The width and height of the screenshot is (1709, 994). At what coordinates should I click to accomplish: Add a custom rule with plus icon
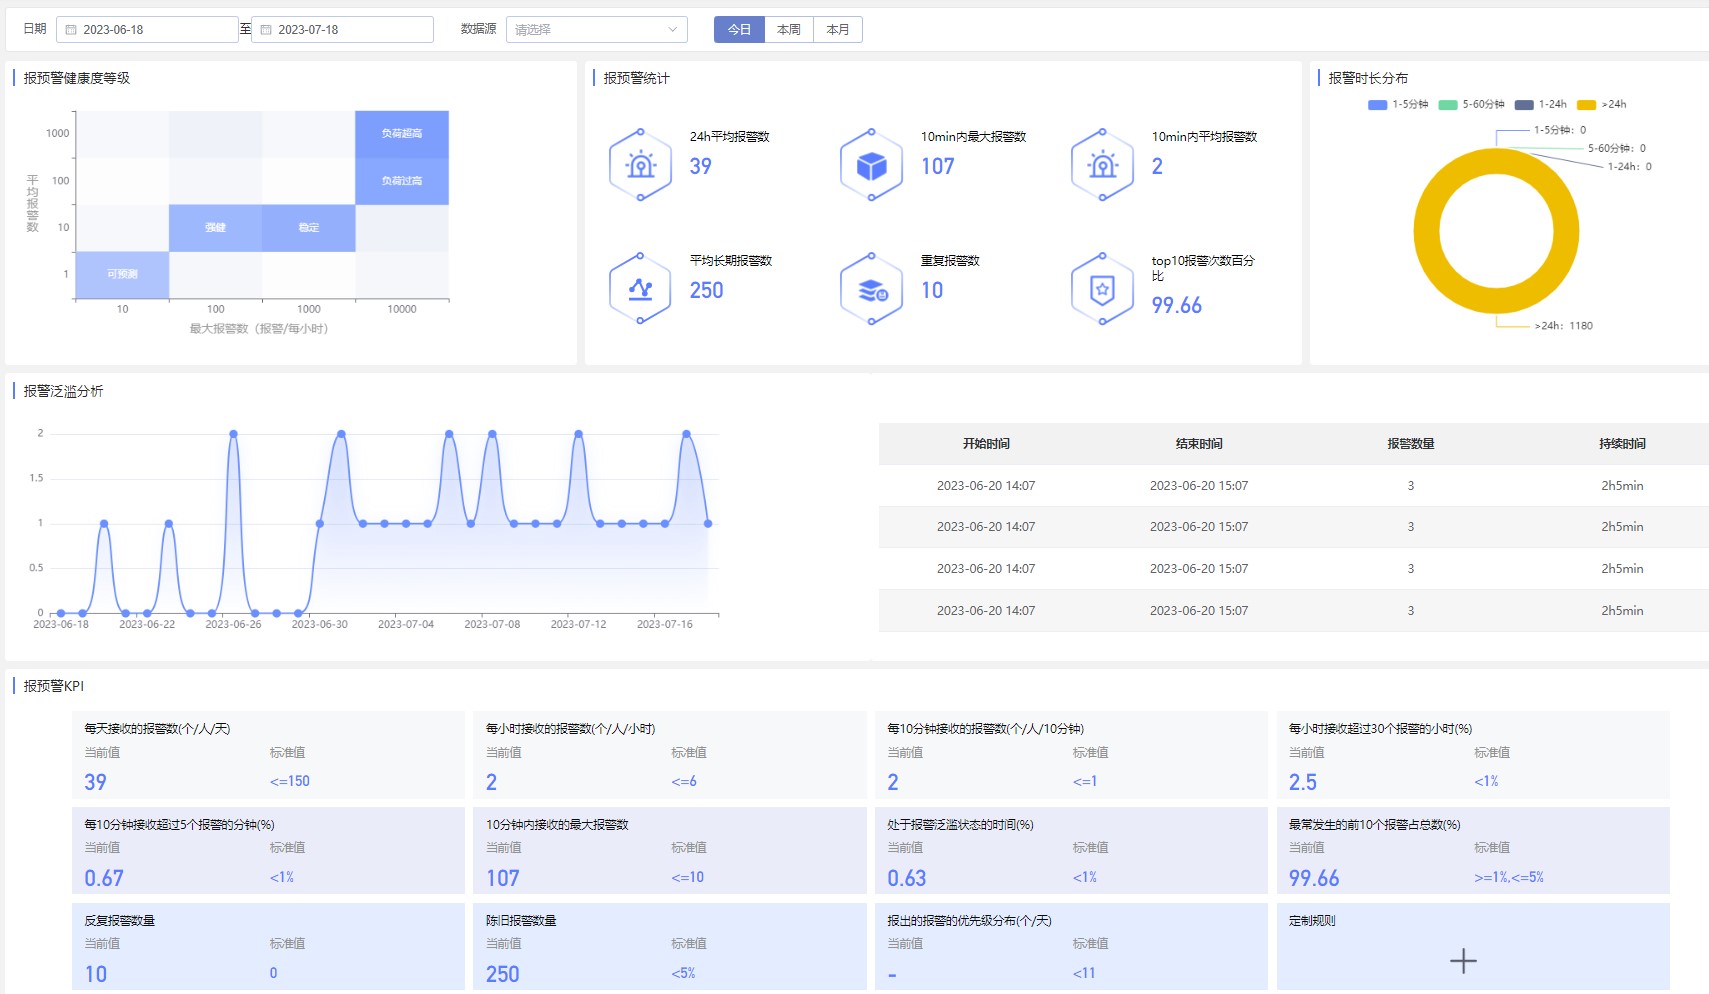(x=1462, y=961)
